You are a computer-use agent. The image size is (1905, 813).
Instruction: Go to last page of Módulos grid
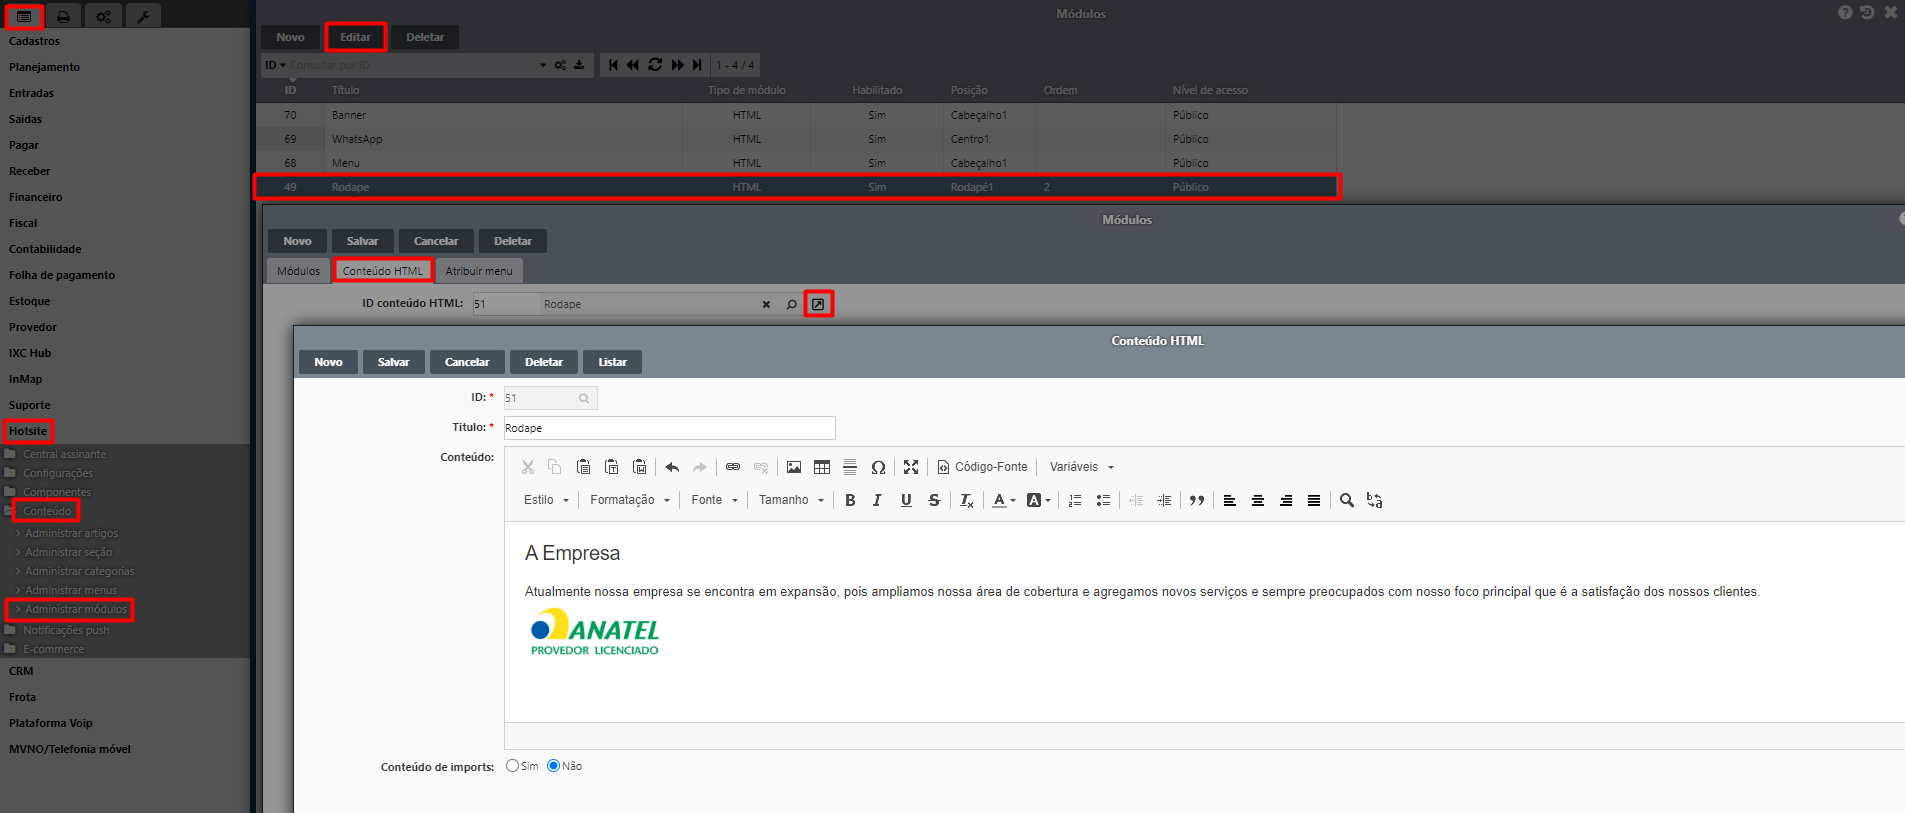(x=697, y=65)
